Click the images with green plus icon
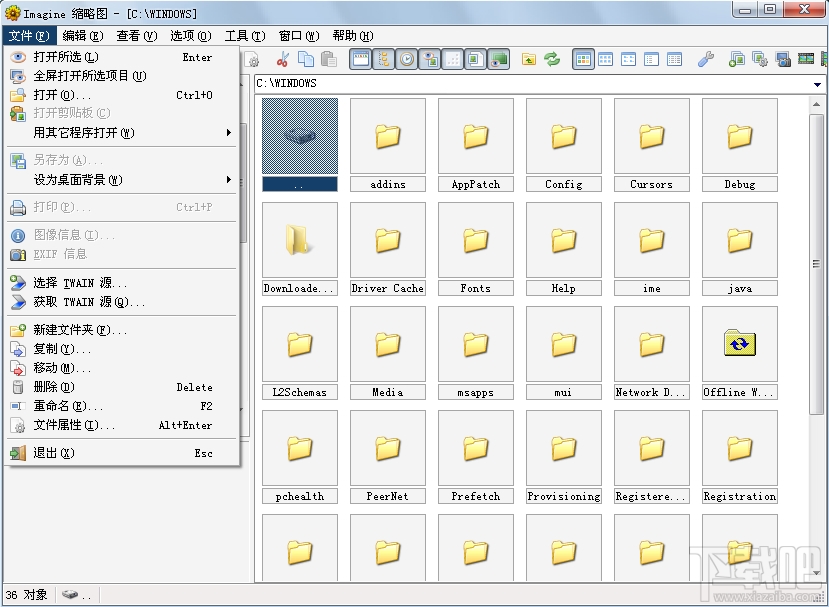829x607 pixels. 736,59
